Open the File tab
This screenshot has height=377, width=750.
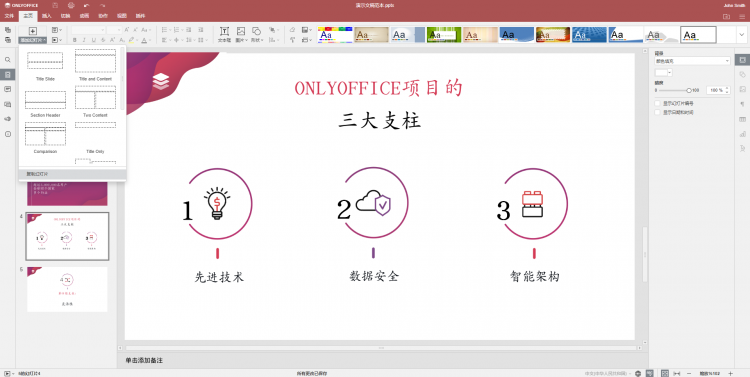click(9, 16)
